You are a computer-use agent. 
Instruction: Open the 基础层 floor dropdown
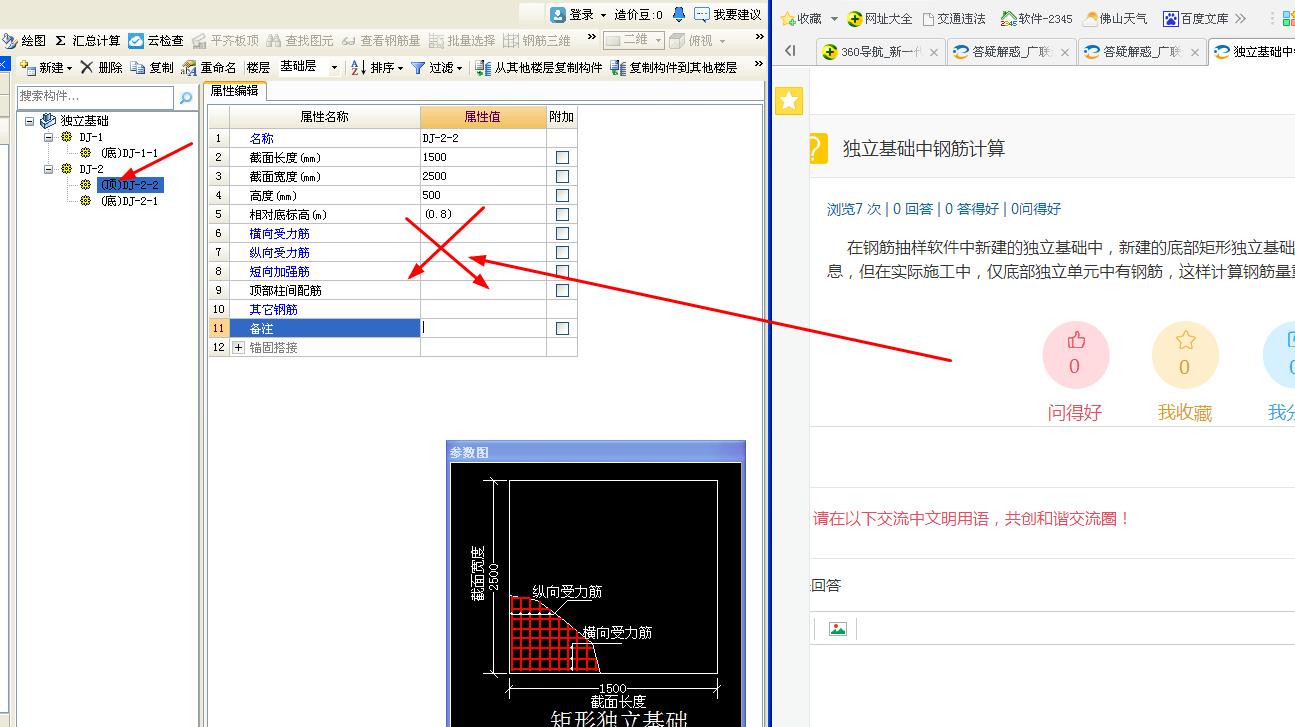coord(334,67)
